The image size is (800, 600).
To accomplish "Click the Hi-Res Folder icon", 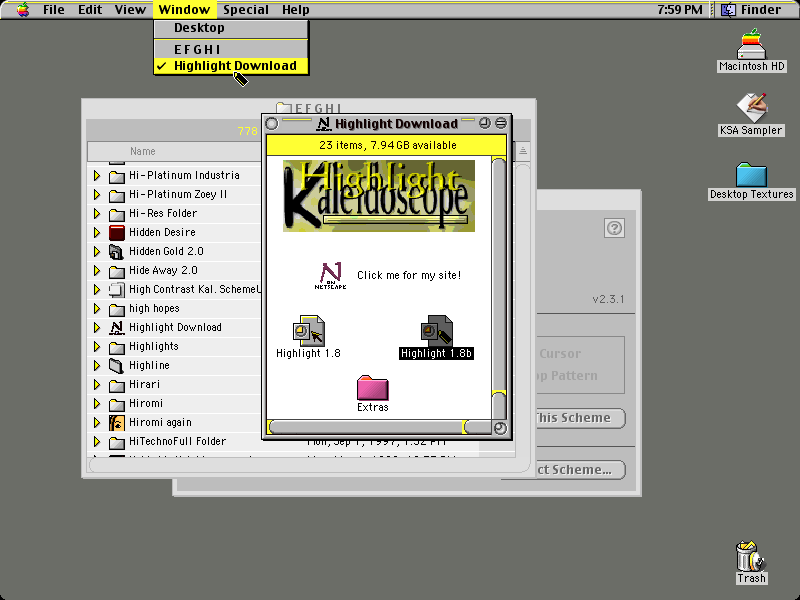I will (117, 214).
